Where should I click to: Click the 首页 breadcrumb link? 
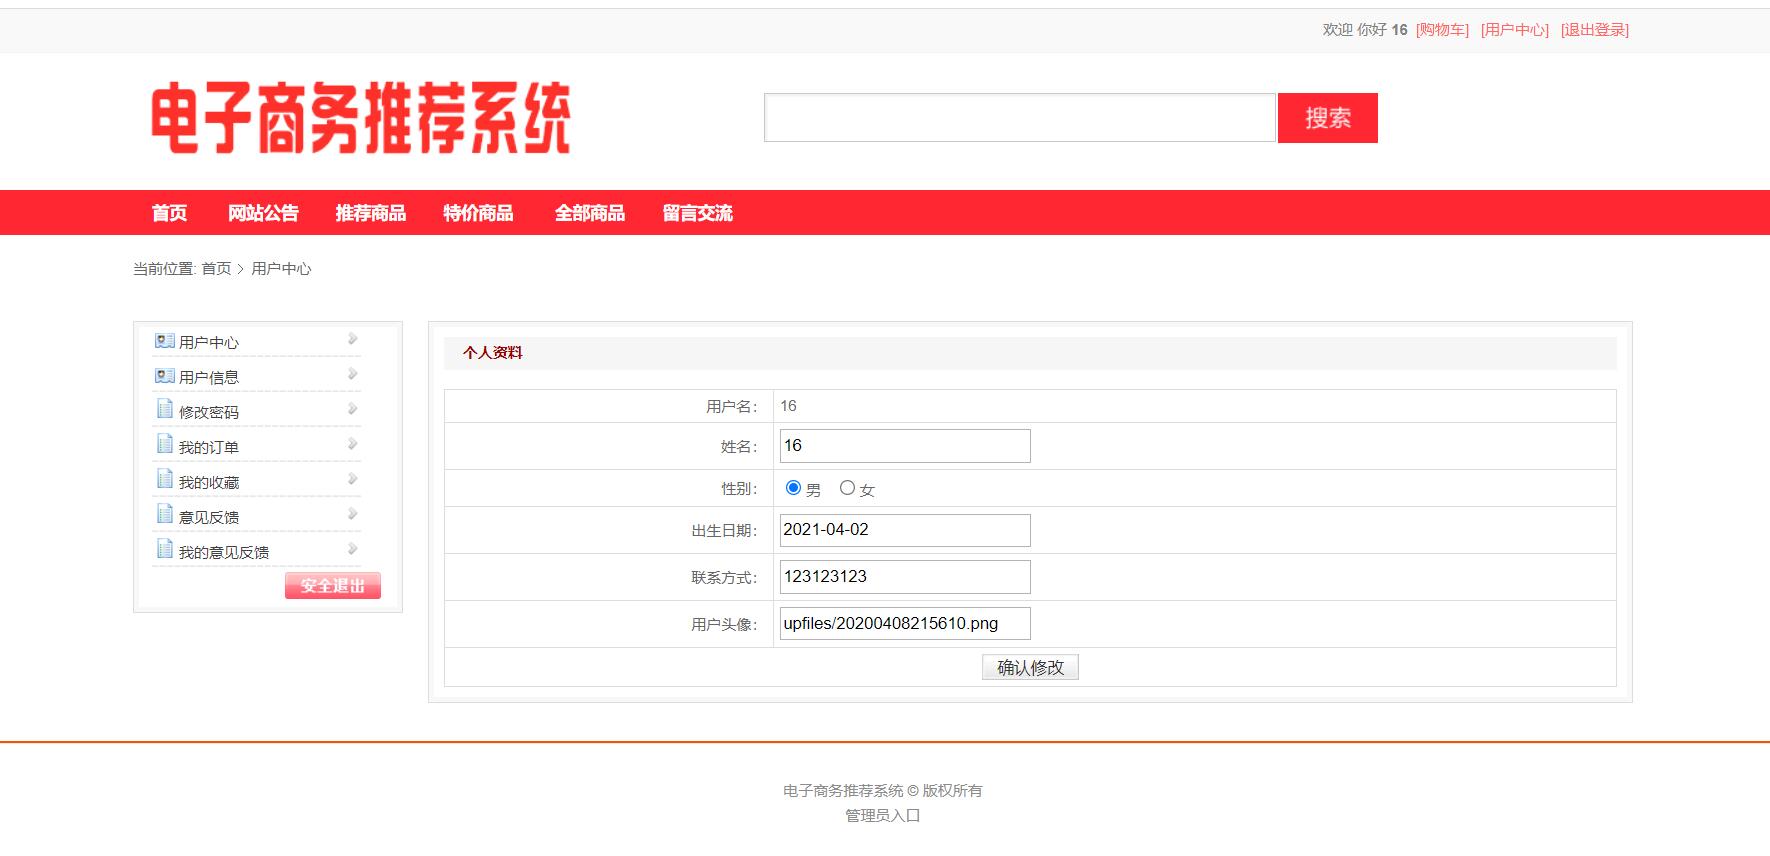(216, 269)
